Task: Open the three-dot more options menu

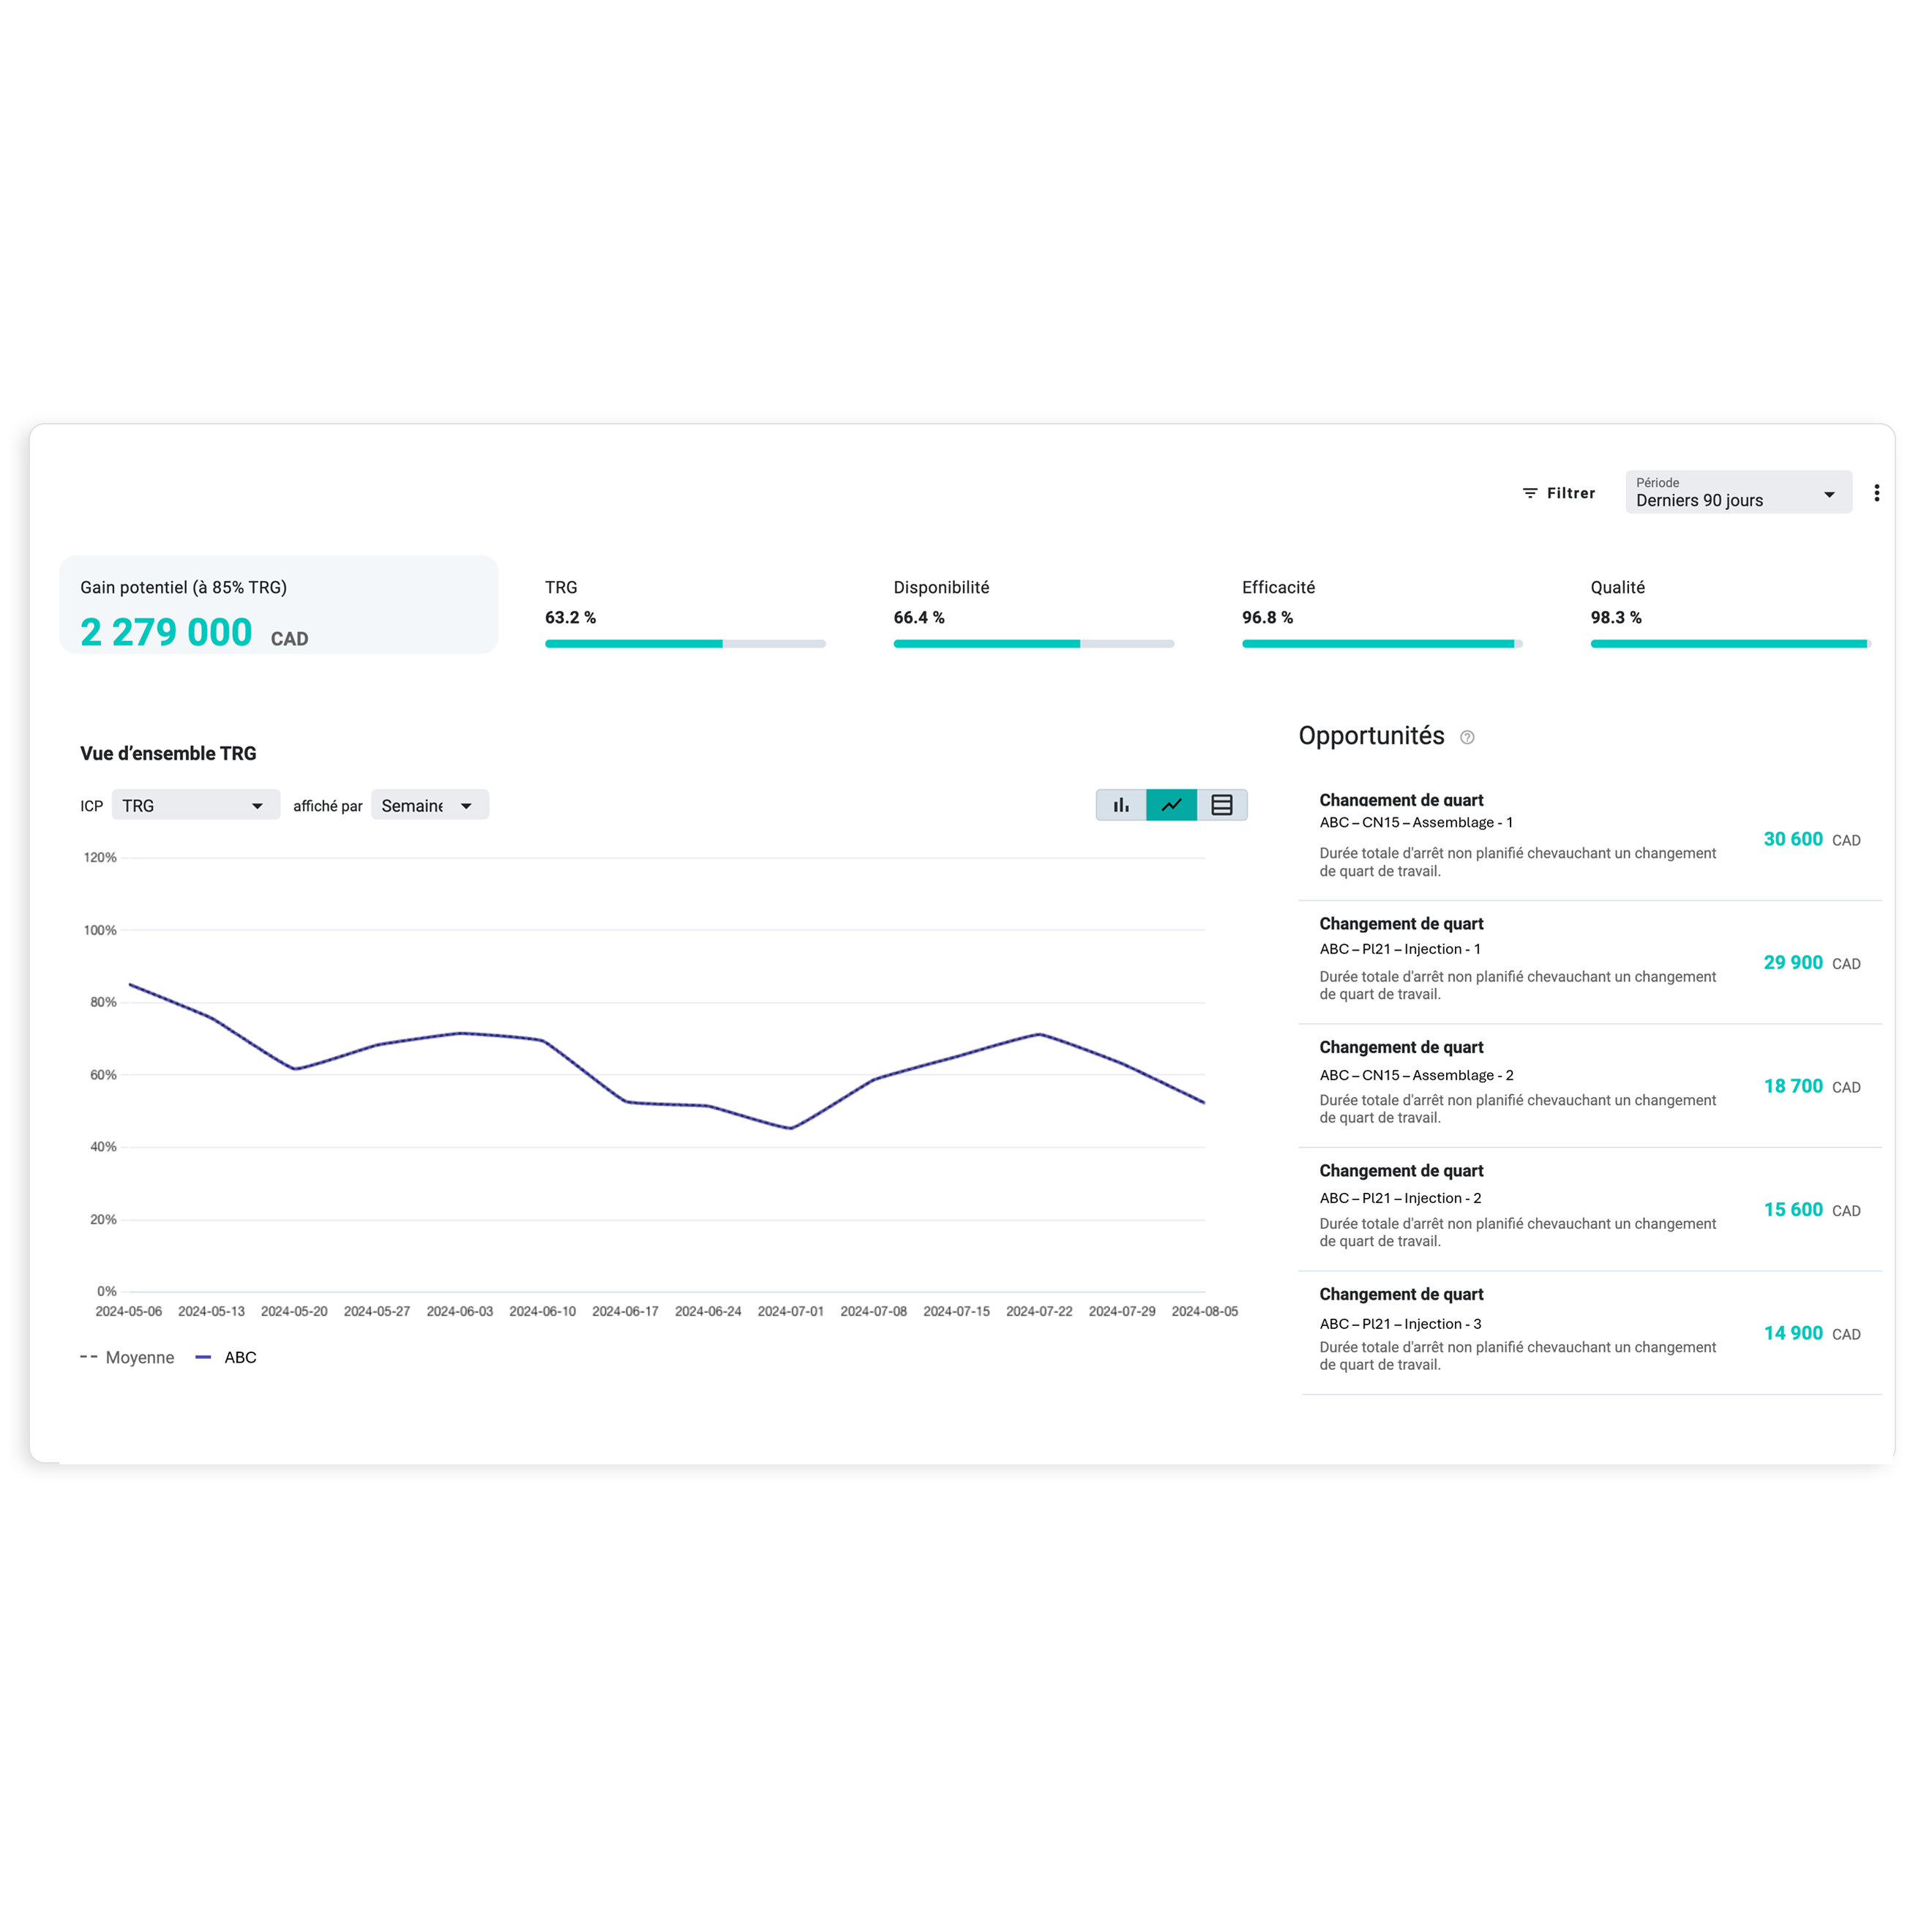Action: point(1876,493)
